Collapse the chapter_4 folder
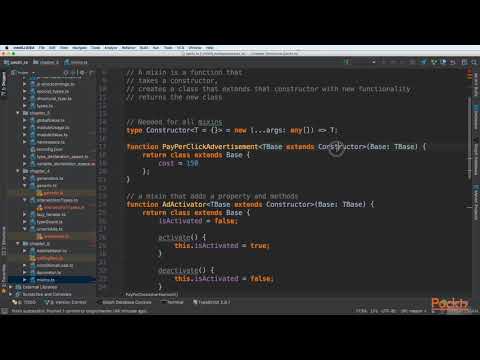The height and width of the screenshot is (360, 480). click(x=18, y=171)
